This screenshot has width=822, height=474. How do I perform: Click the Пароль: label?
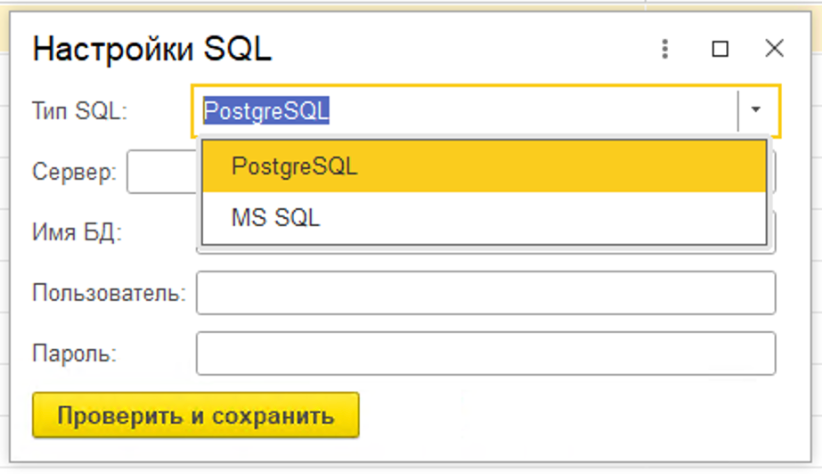point(74,353)
